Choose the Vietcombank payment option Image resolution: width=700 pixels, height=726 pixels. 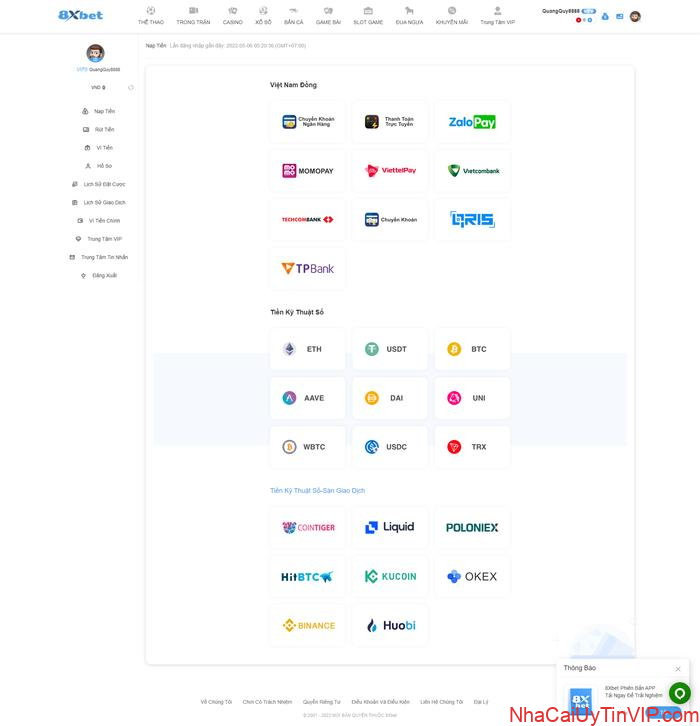click(472, 171)
